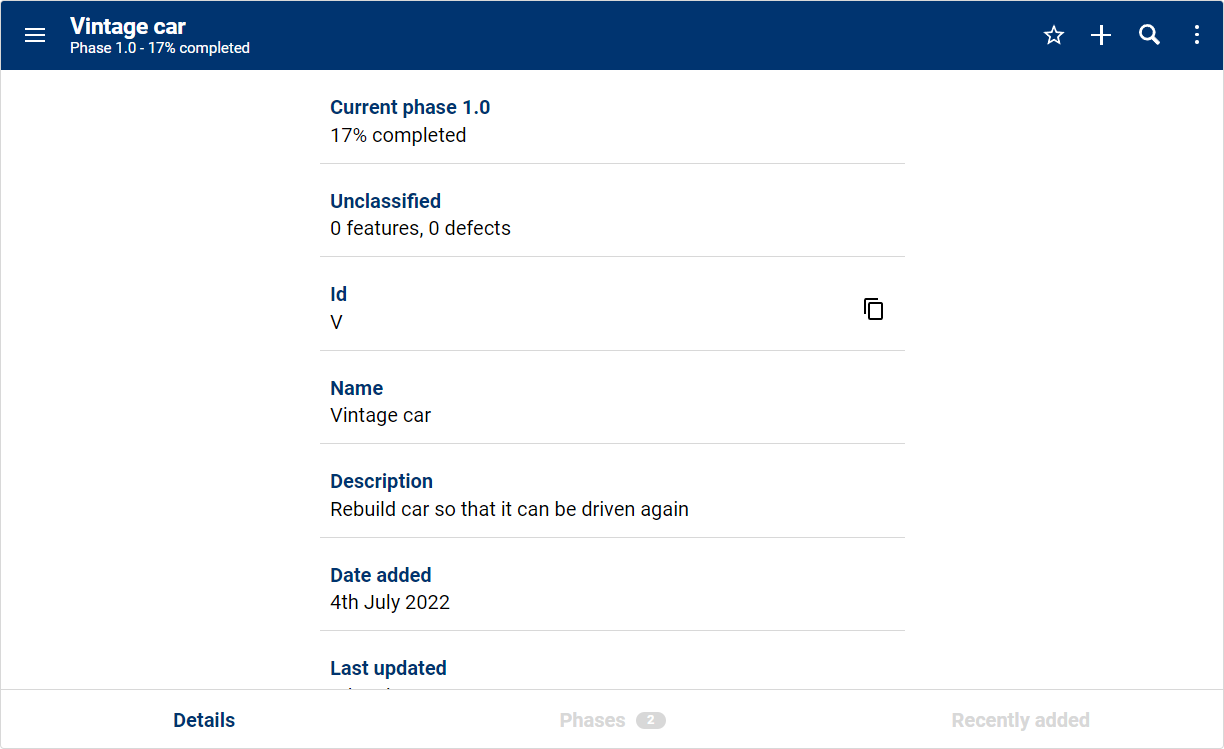Switch to the Details tab

(204, 720)
